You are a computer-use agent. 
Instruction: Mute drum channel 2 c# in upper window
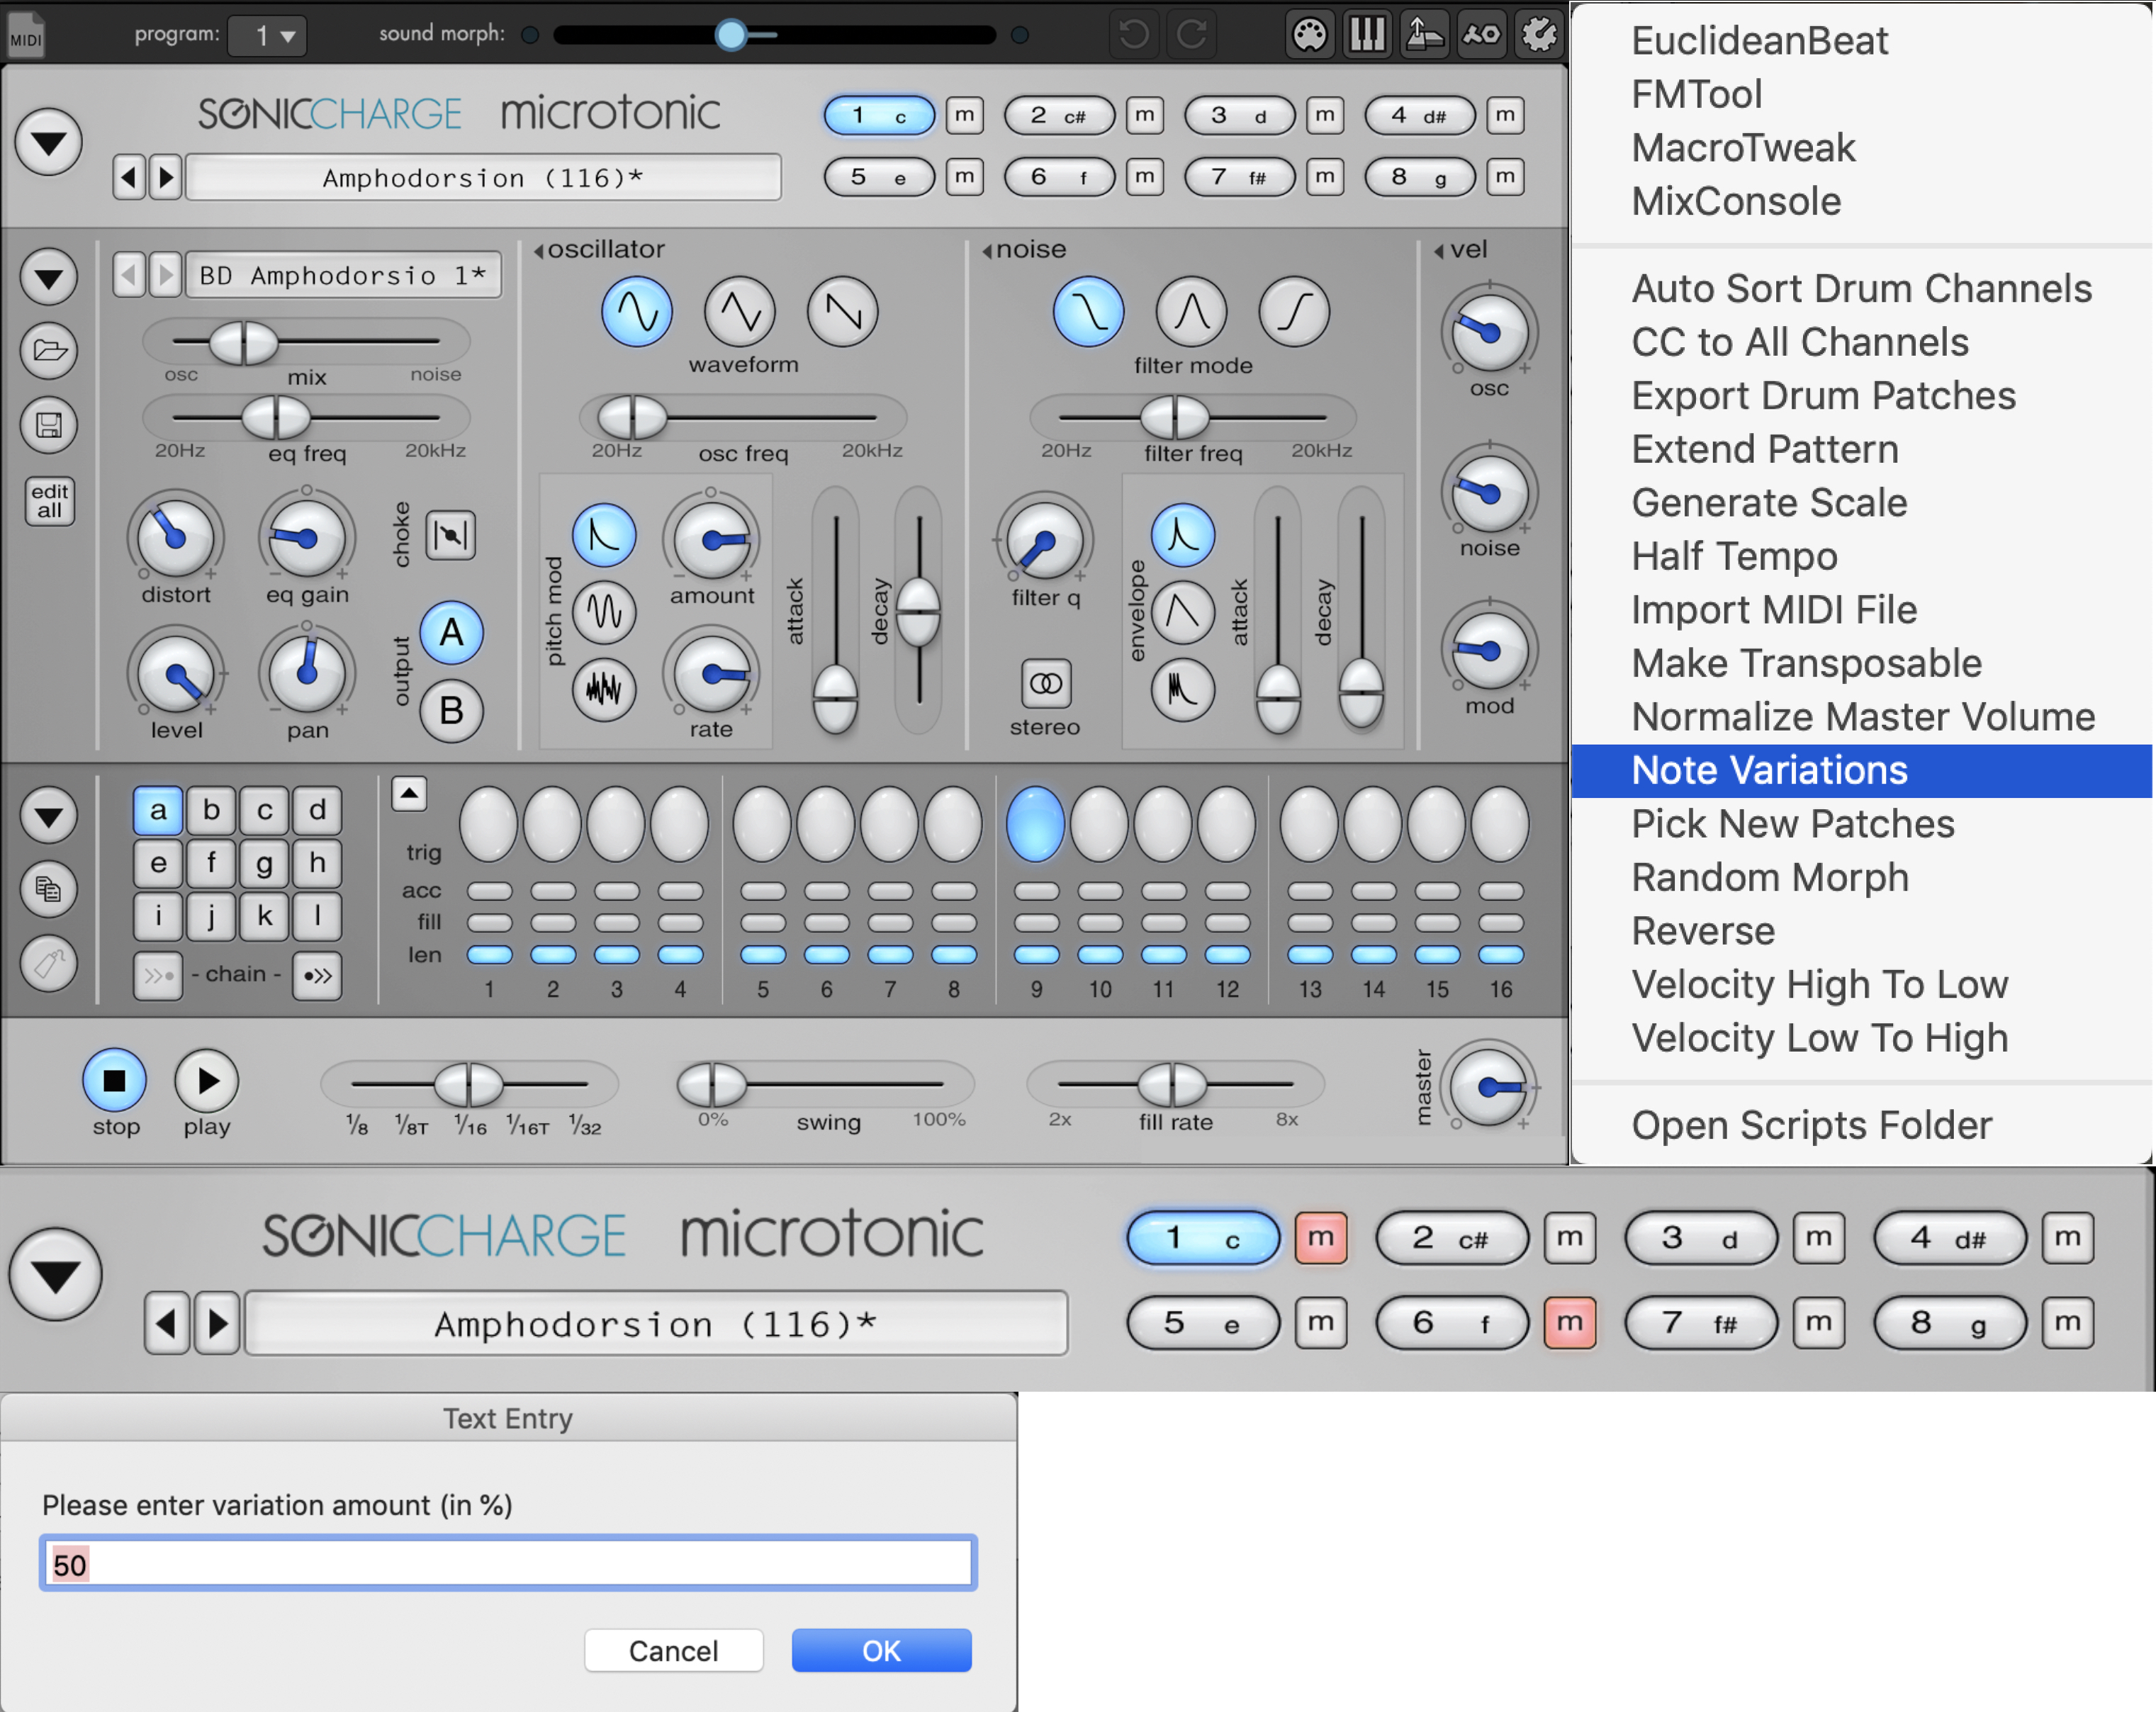[x=1144, y=115]
